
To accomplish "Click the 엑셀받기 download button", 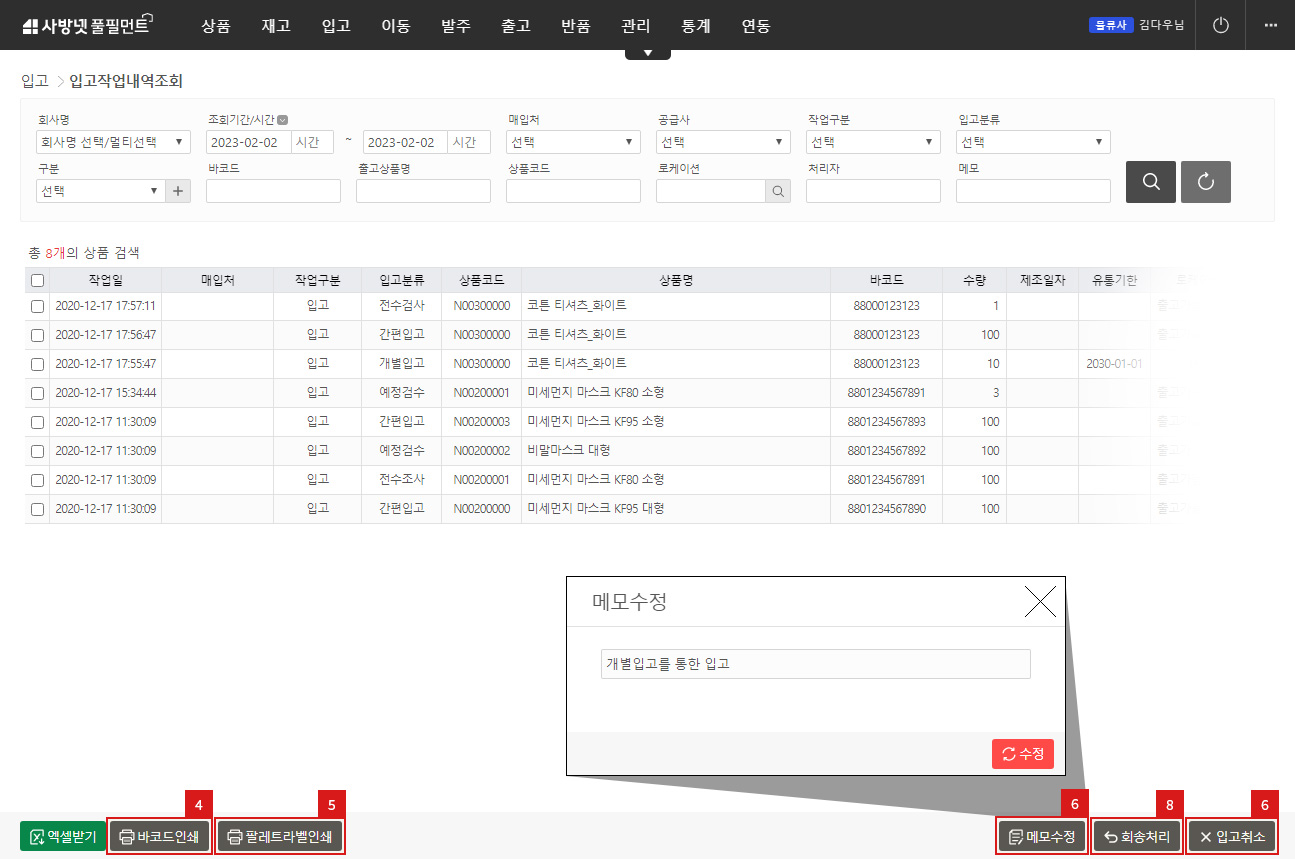I will (x=61, y=836).
